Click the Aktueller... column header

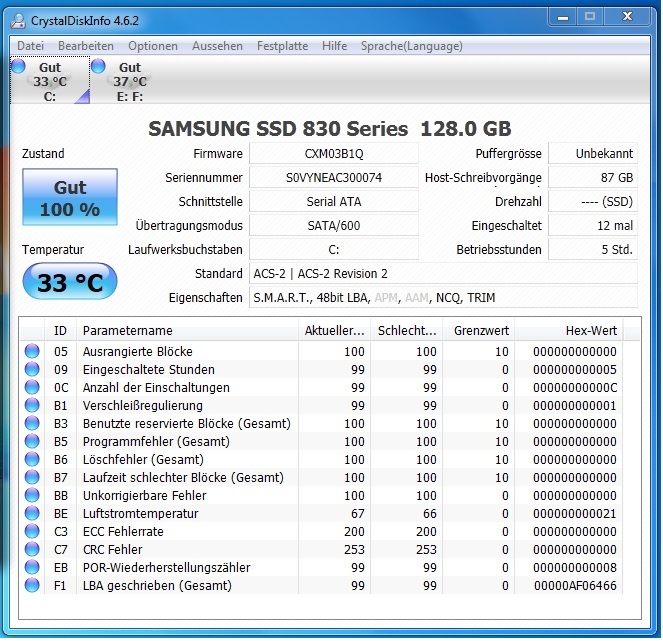pyautogui.click(x=334, y=331)
